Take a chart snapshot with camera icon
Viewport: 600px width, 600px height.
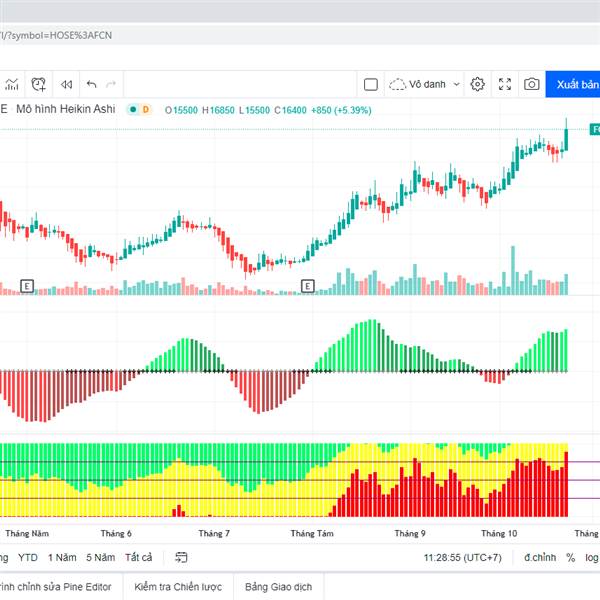(x=532, y=84)
